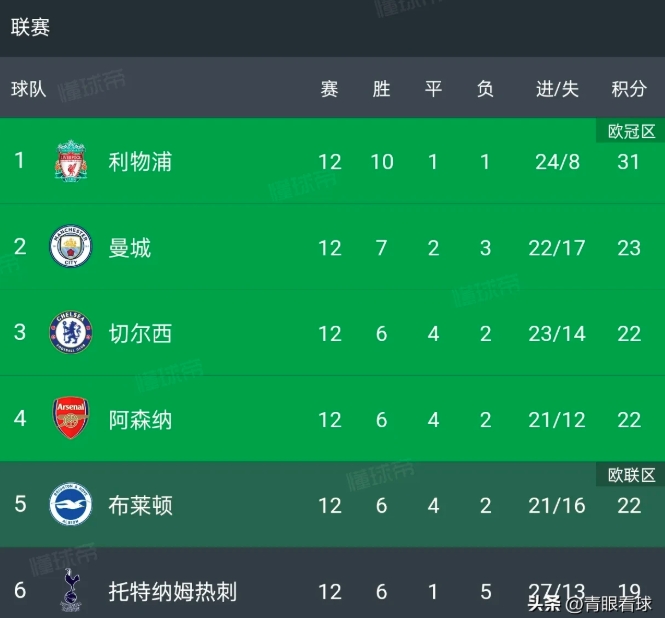Open the 联赛 league tab

point(30,28)
